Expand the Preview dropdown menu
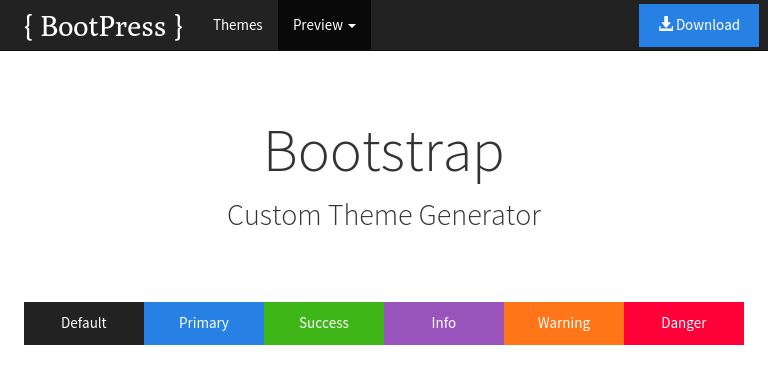The height and width of the screenshot is (384, 768). (324, 25)
